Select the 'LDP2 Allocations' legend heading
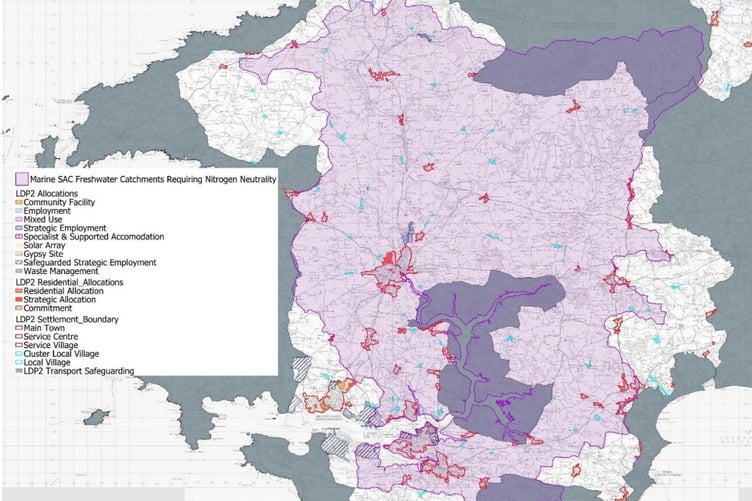 [47, 194]
